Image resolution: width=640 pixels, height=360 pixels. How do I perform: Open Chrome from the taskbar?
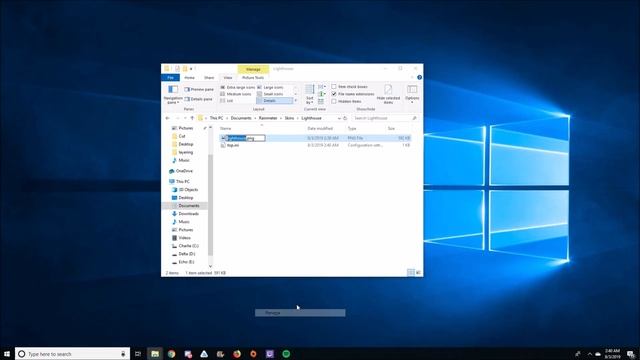point(171,354)
